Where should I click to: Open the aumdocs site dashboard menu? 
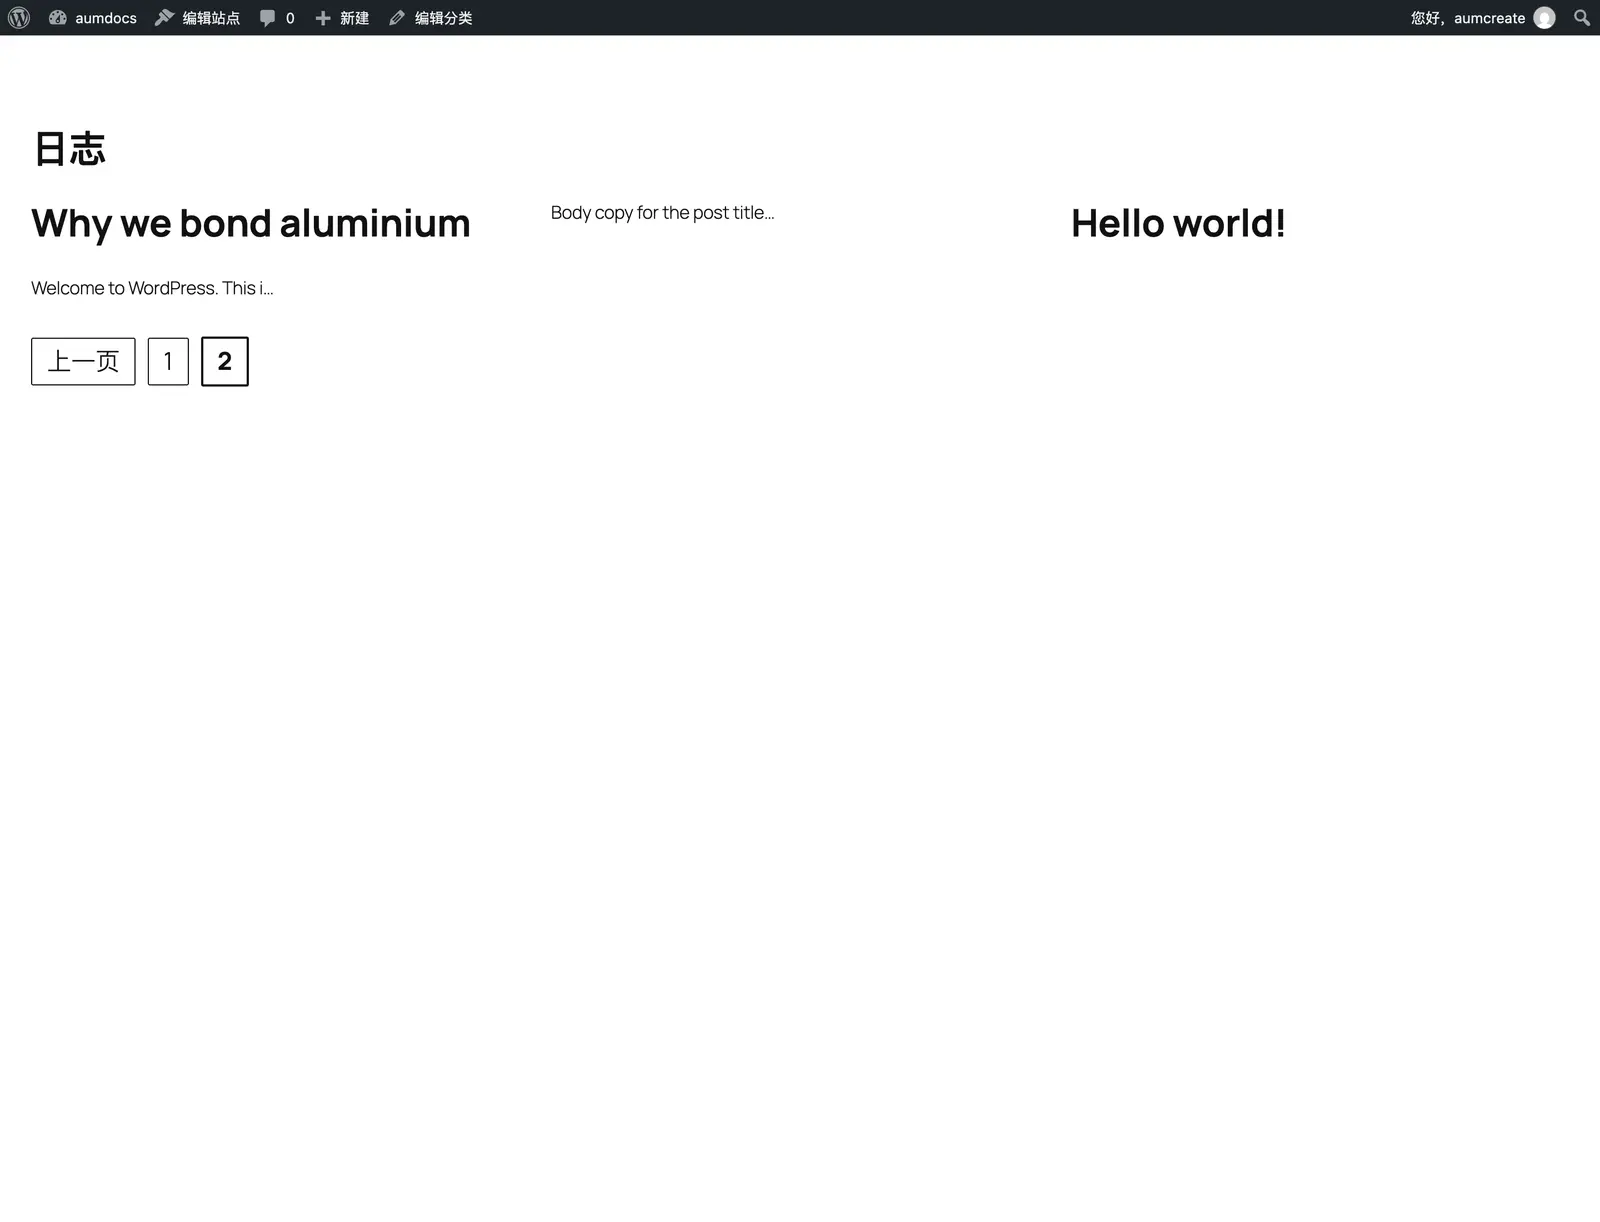pyautogui.click(x=93, y=18)
